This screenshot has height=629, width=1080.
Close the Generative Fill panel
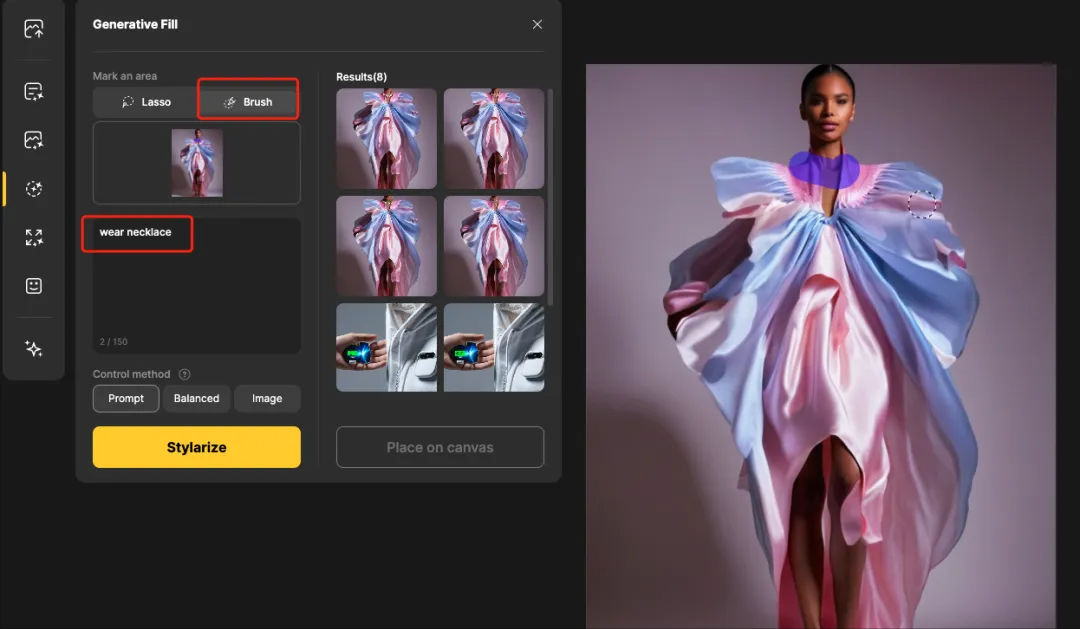(537, 24)
